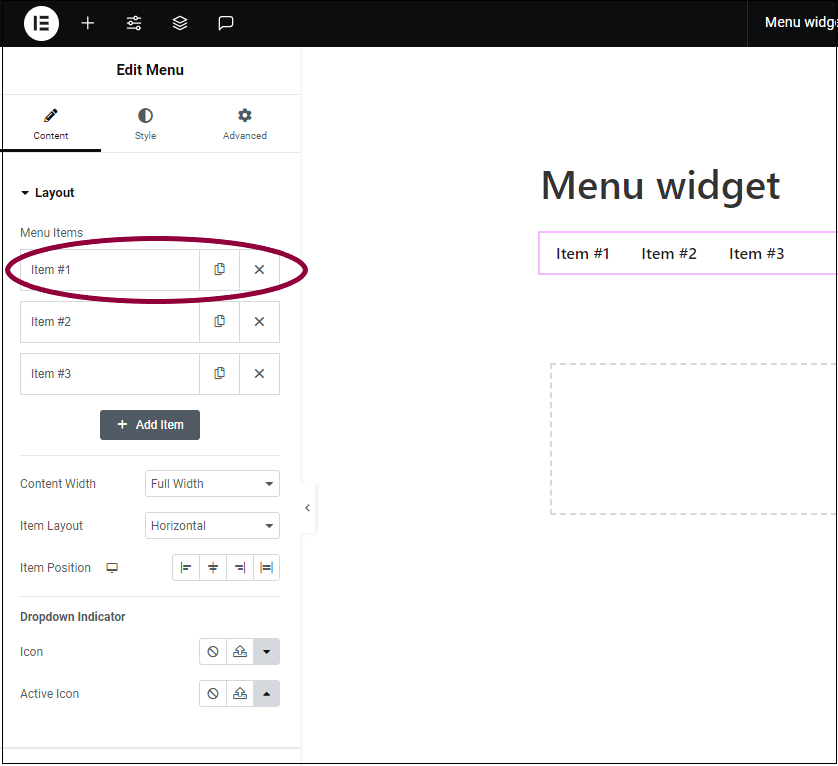838x766 pixels.
Task: Open the notes comment icon
Action: [x=226, y=23]
